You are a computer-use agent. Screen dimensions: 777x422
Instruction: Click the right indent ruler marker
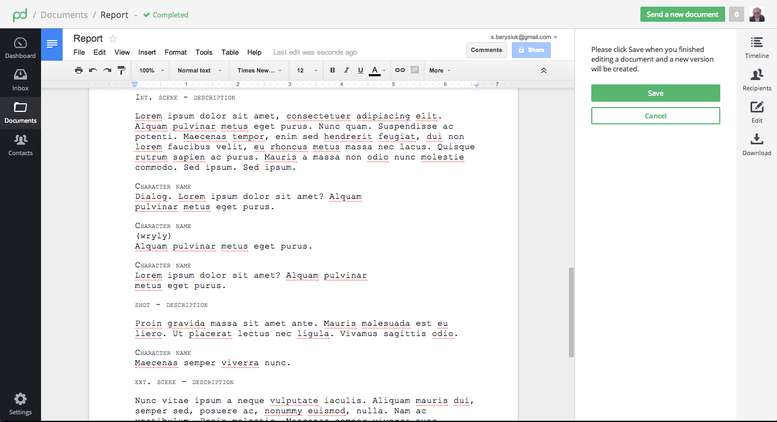(x=476, y=85)
